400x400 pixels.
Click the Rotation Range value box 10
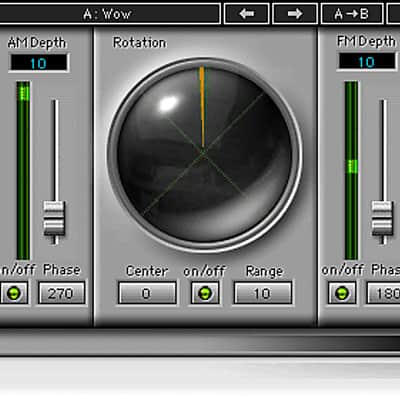(263, 293)
